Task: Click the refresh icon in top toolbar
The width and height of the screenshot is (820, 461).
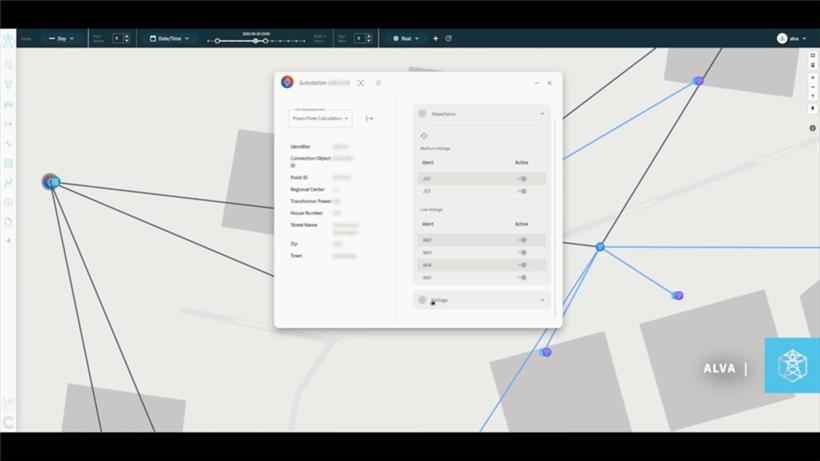Action: pyautogui.click(x=449, y=38)
